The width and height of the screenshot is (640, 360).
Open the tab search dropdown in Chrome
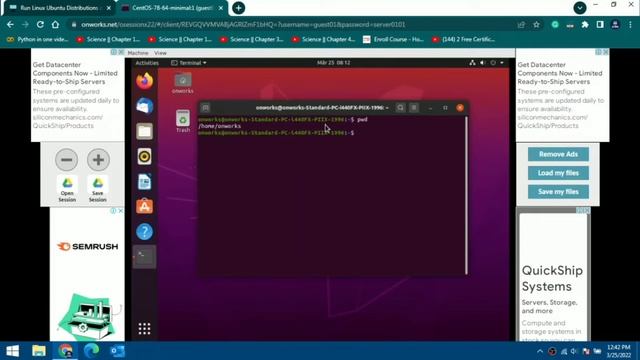tap(580, 7)
